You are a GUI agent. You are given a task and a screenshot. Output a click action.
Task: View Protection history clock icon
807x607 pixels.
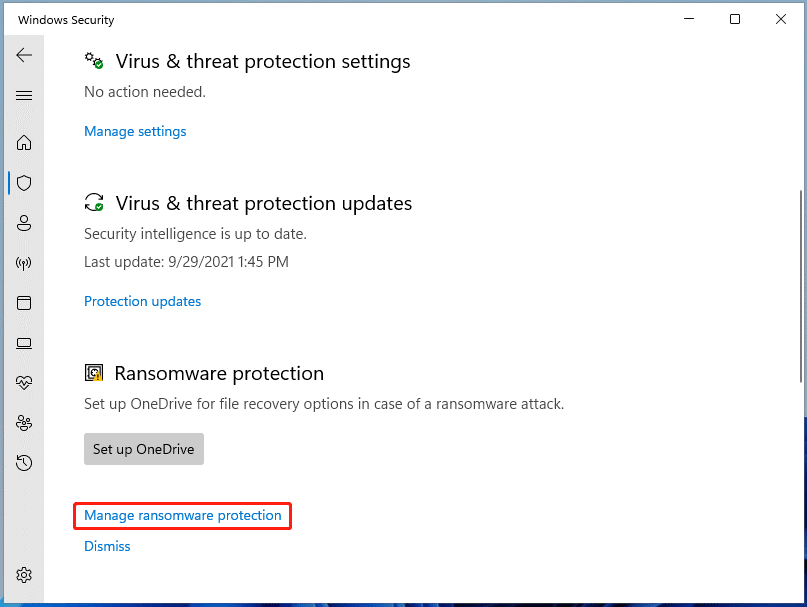tap(24, 463)
